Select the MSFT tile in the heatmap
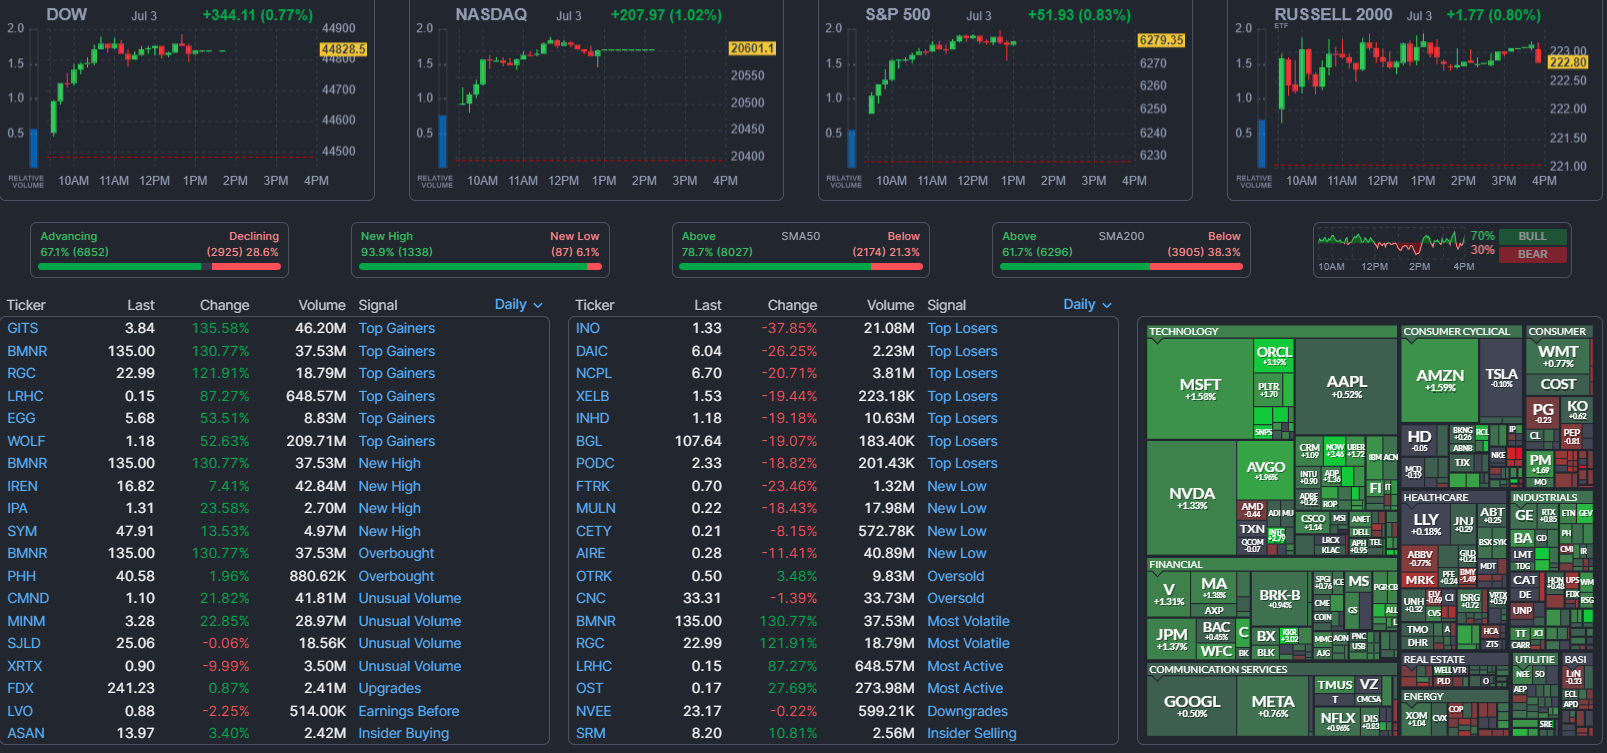Image resolution: width=1607 pixels, height=753 pixels. [x=1200, y=389]
